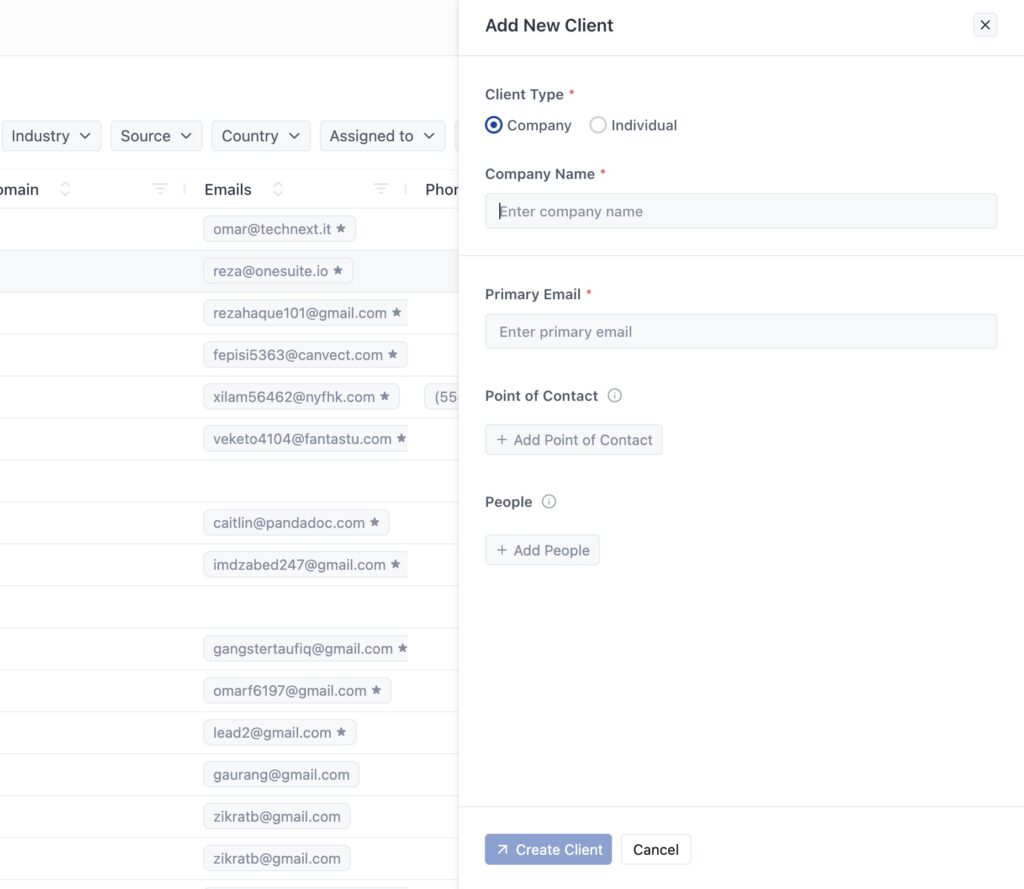Click the info icon next to People
1024x889 pixels.
550,501
